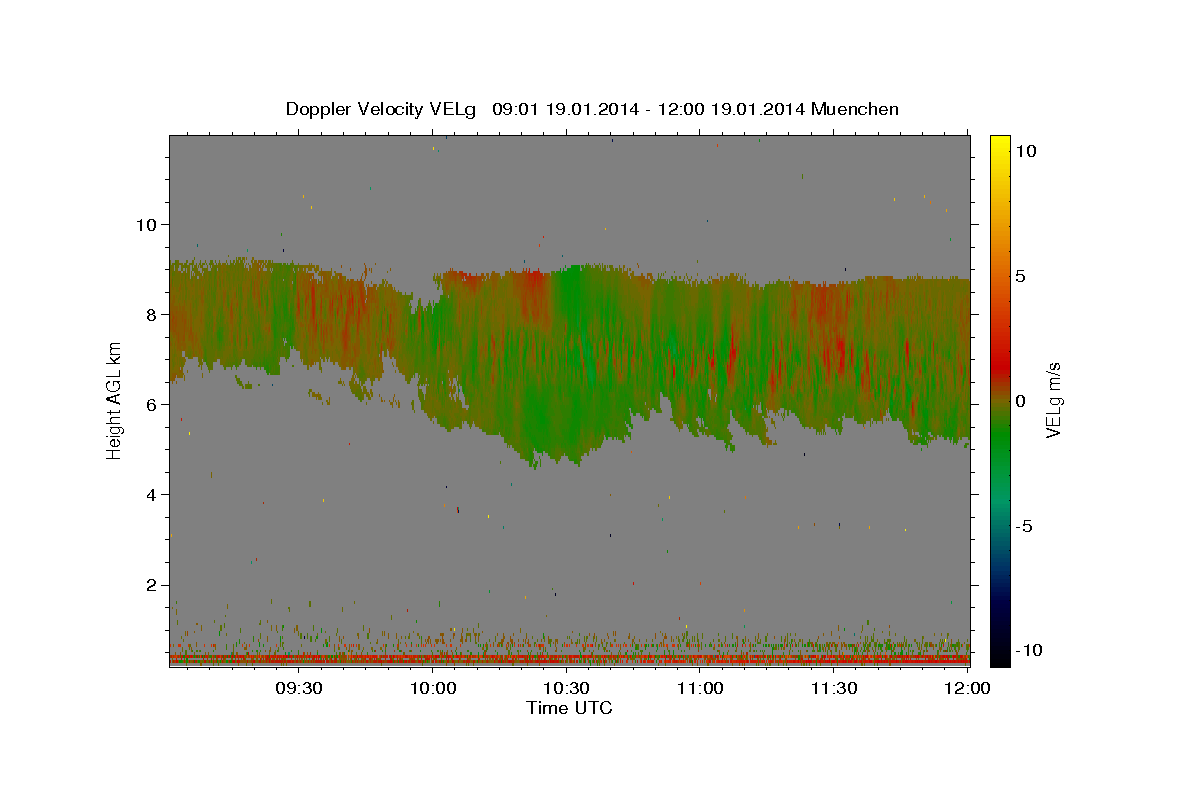1200x800 pixels.
Task: Click the 12:00 time tick label
Action: click(x=968, y=688)
